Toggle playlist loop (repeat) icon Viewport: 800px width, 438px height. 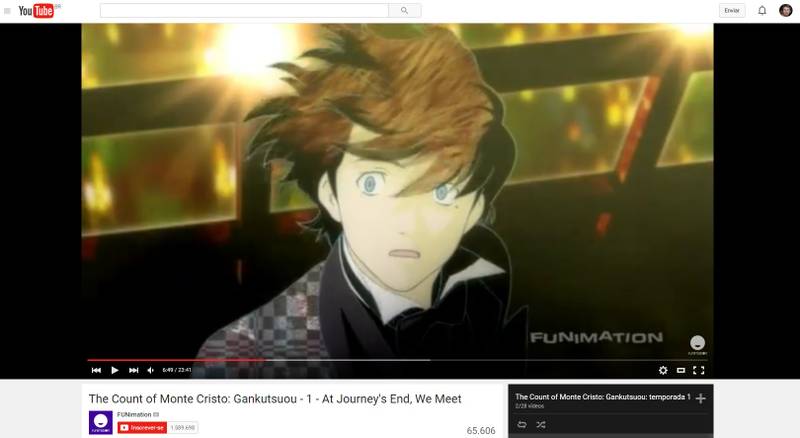[x=521, y=424]
